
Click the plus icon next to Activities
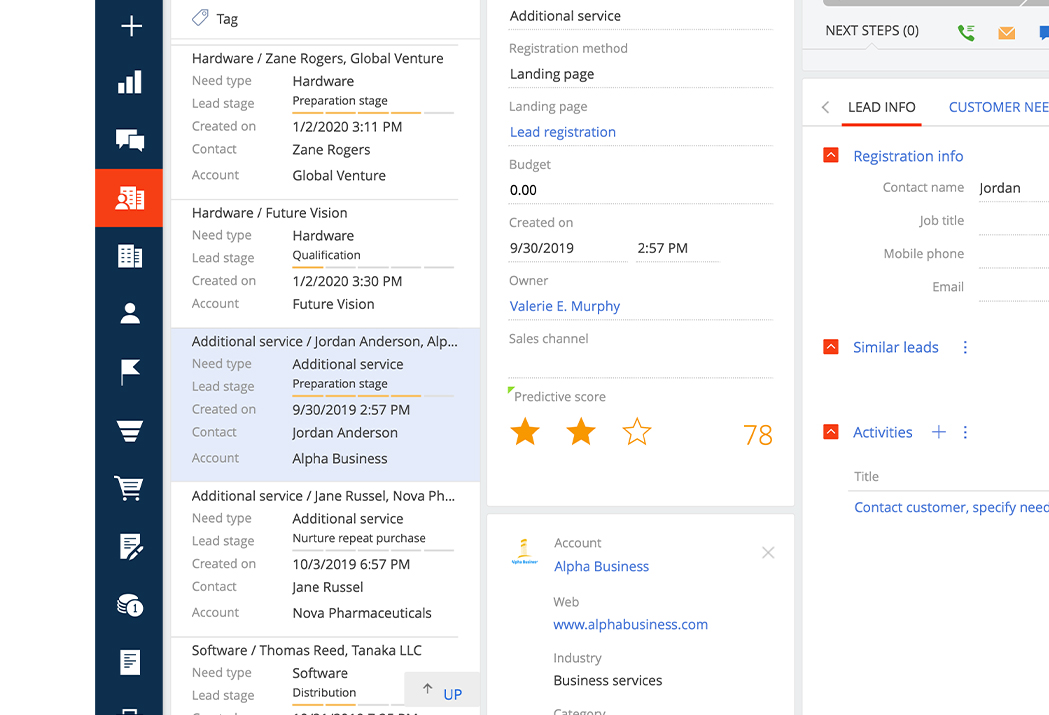tap(938, 432)
